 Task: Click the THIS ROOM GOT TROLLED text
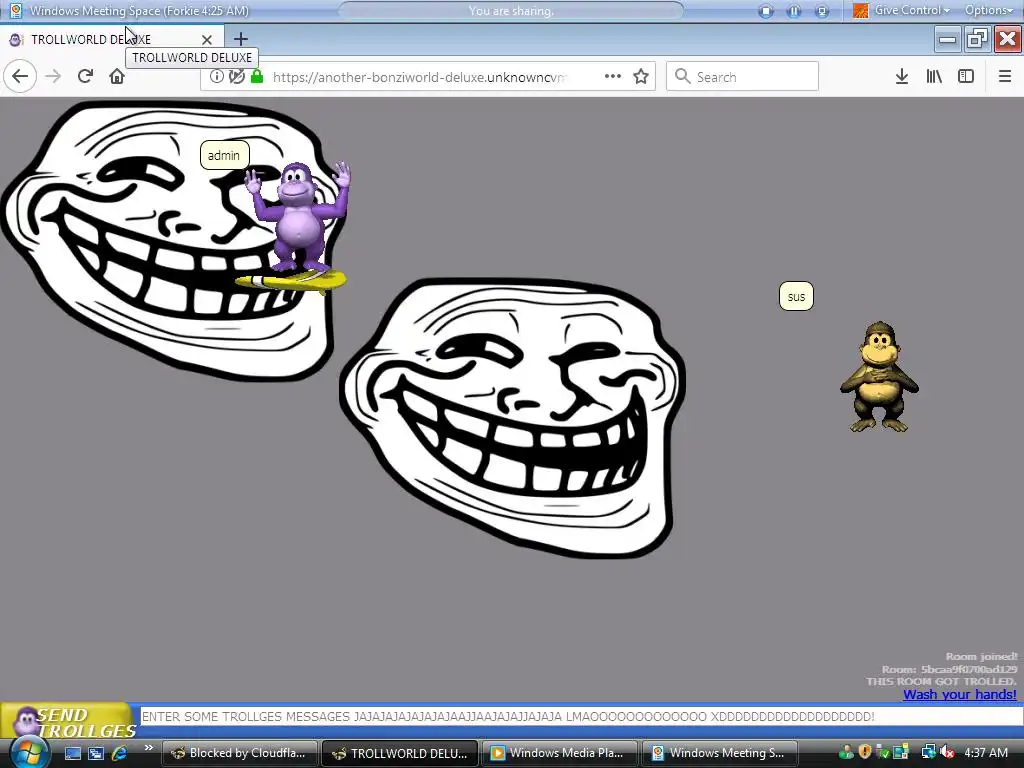point(941,681)
